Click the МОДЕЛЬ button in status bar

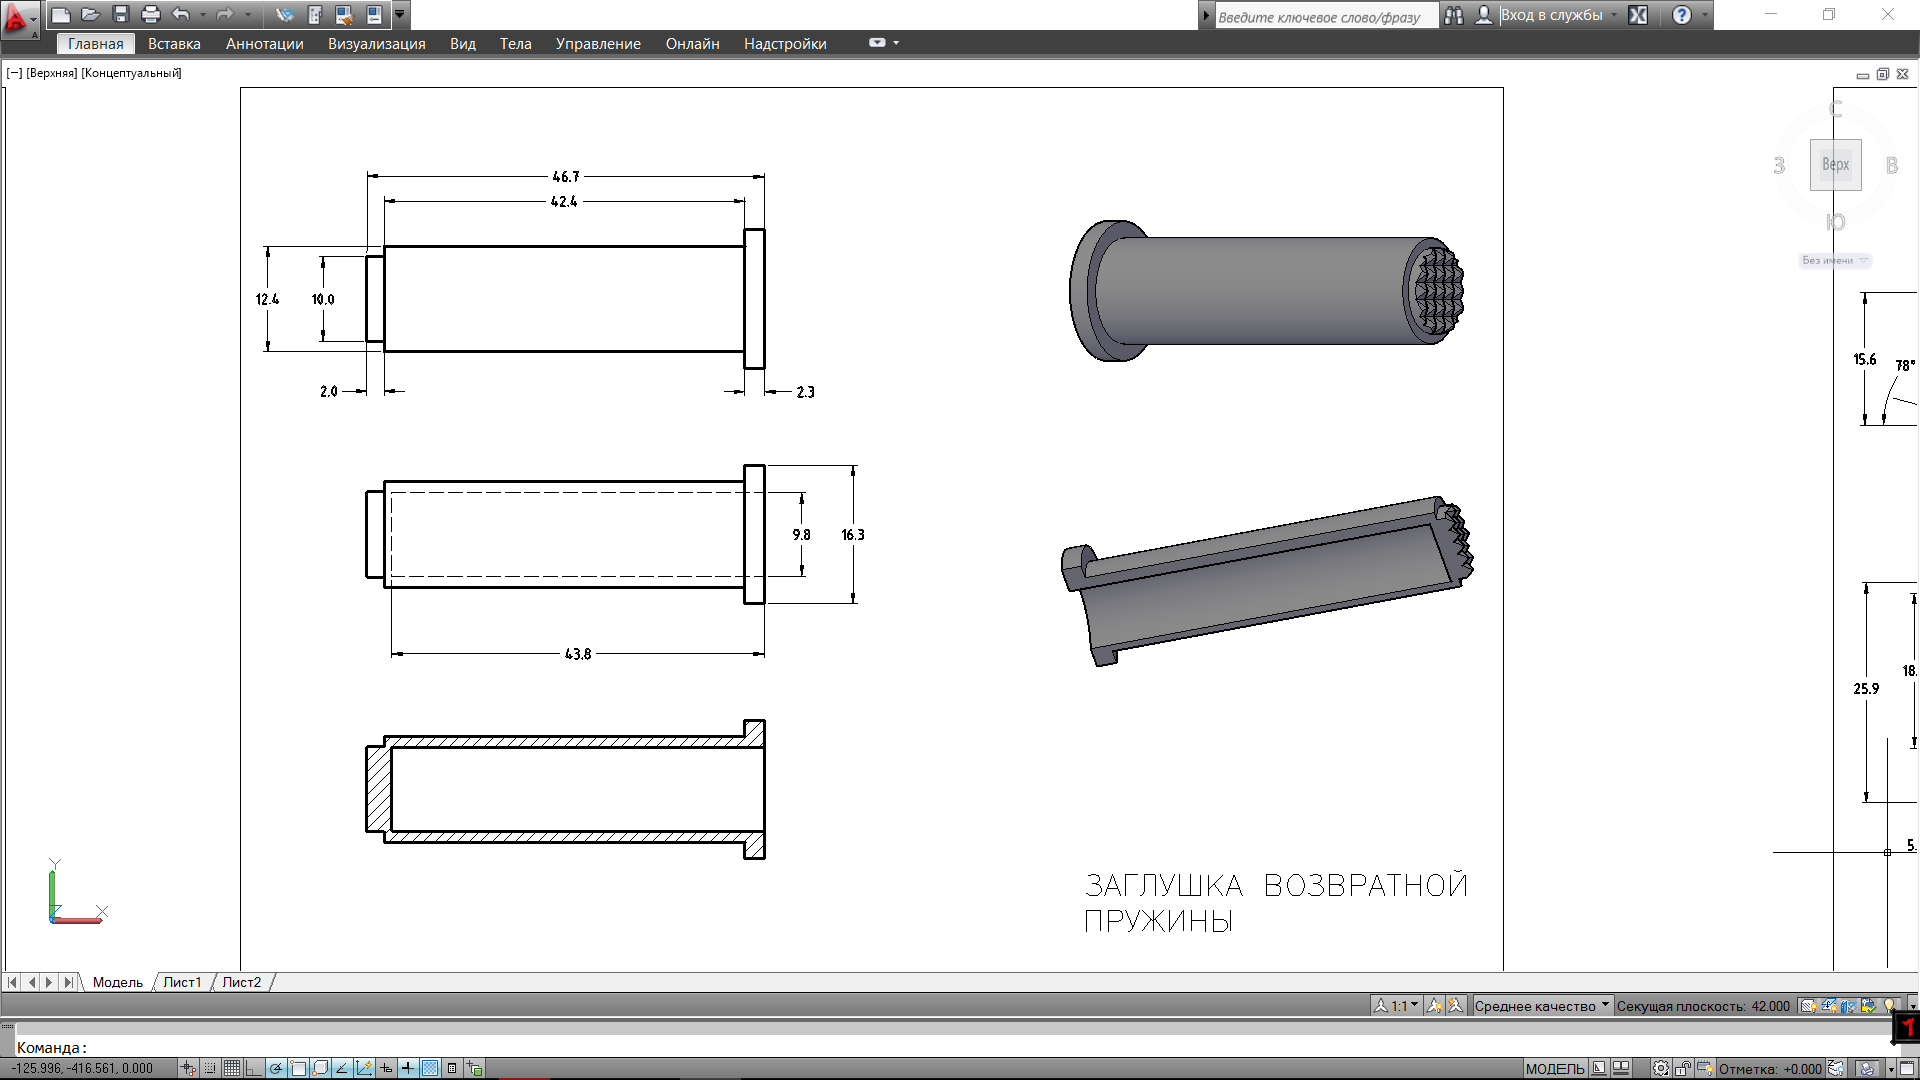1554,1068
